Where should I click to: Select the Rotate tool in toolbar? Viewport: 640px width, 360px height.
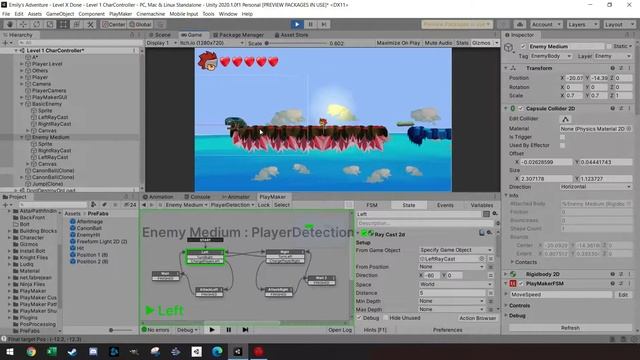pyautogui.click(x=36, y=24)
